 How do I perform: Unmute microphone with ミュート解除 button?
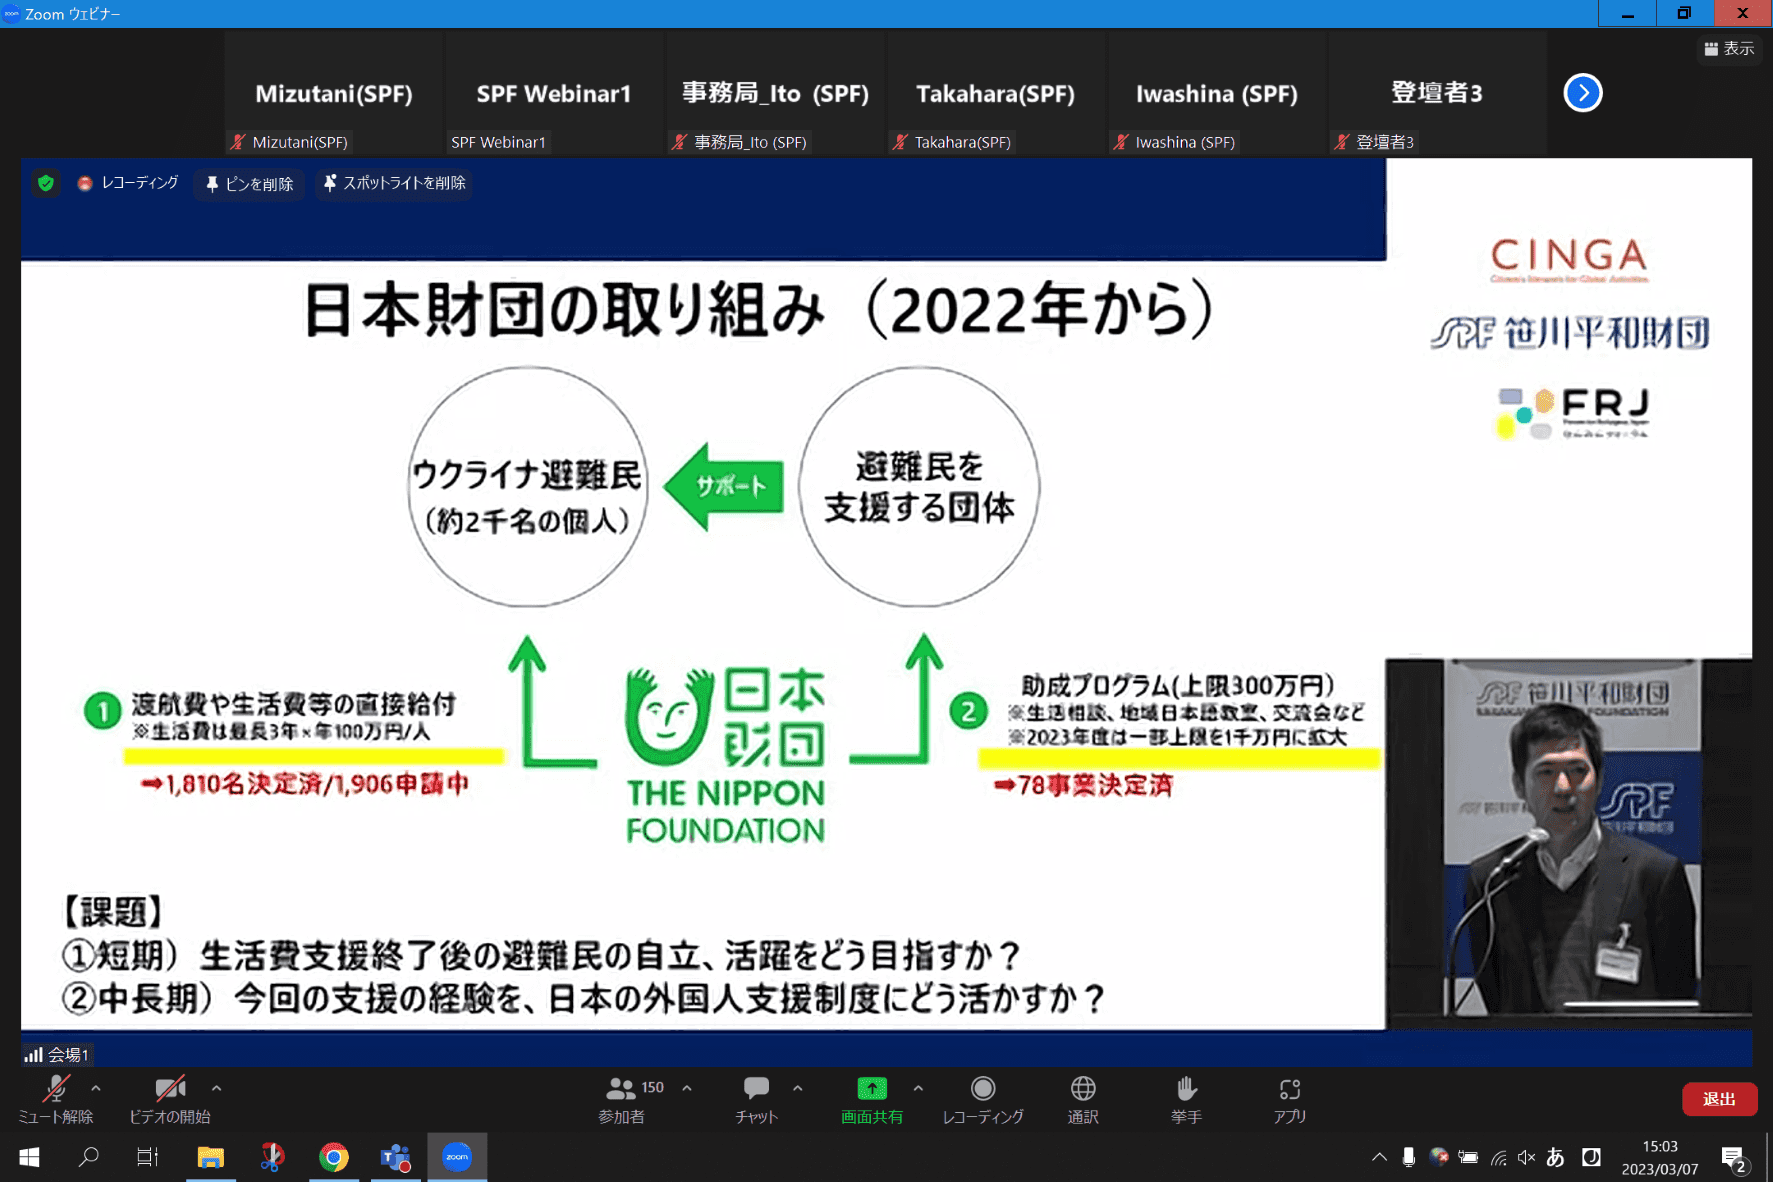[x=55, y=1099]
